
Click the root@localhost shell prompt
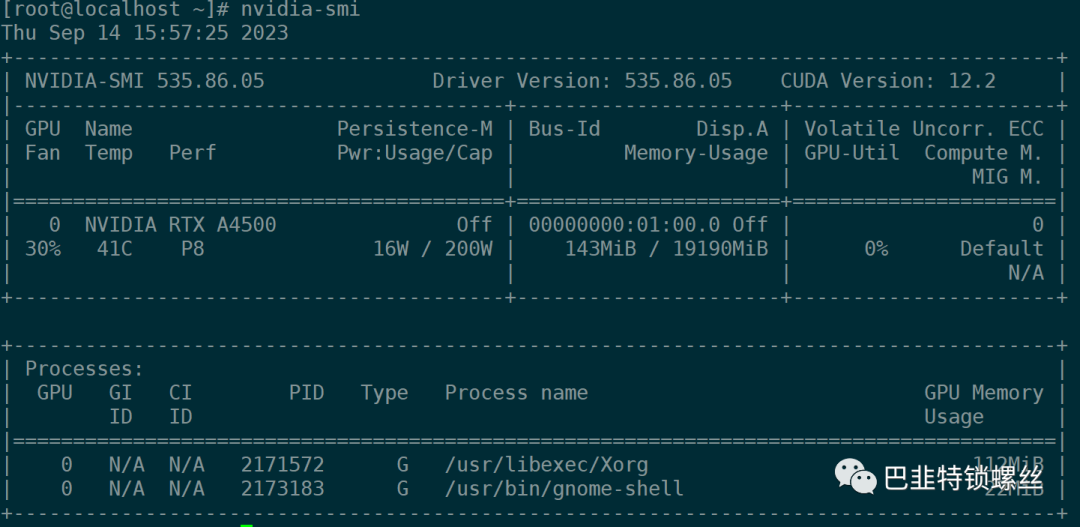[117, 9]
